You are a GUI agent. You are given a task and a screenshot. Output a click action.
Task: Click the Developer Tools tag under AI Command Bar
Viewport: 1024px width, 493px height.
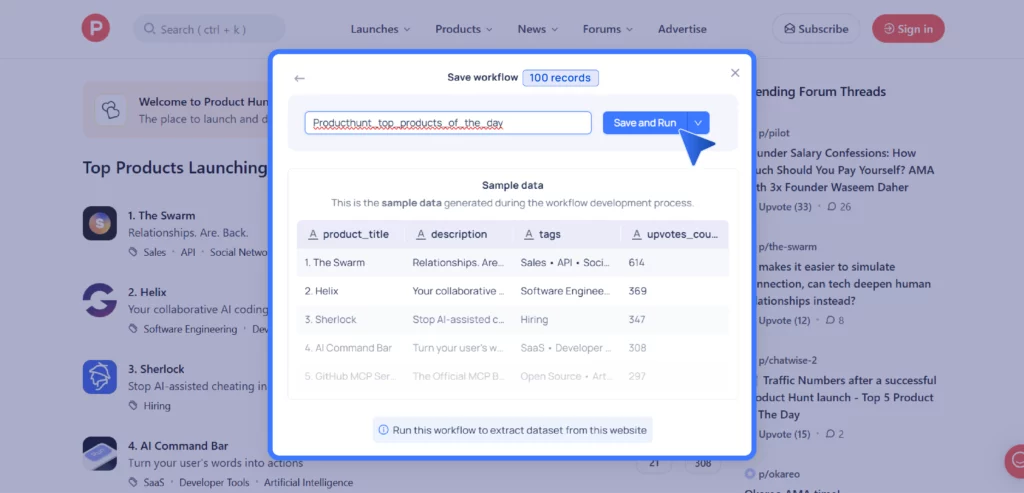[214, 483]
